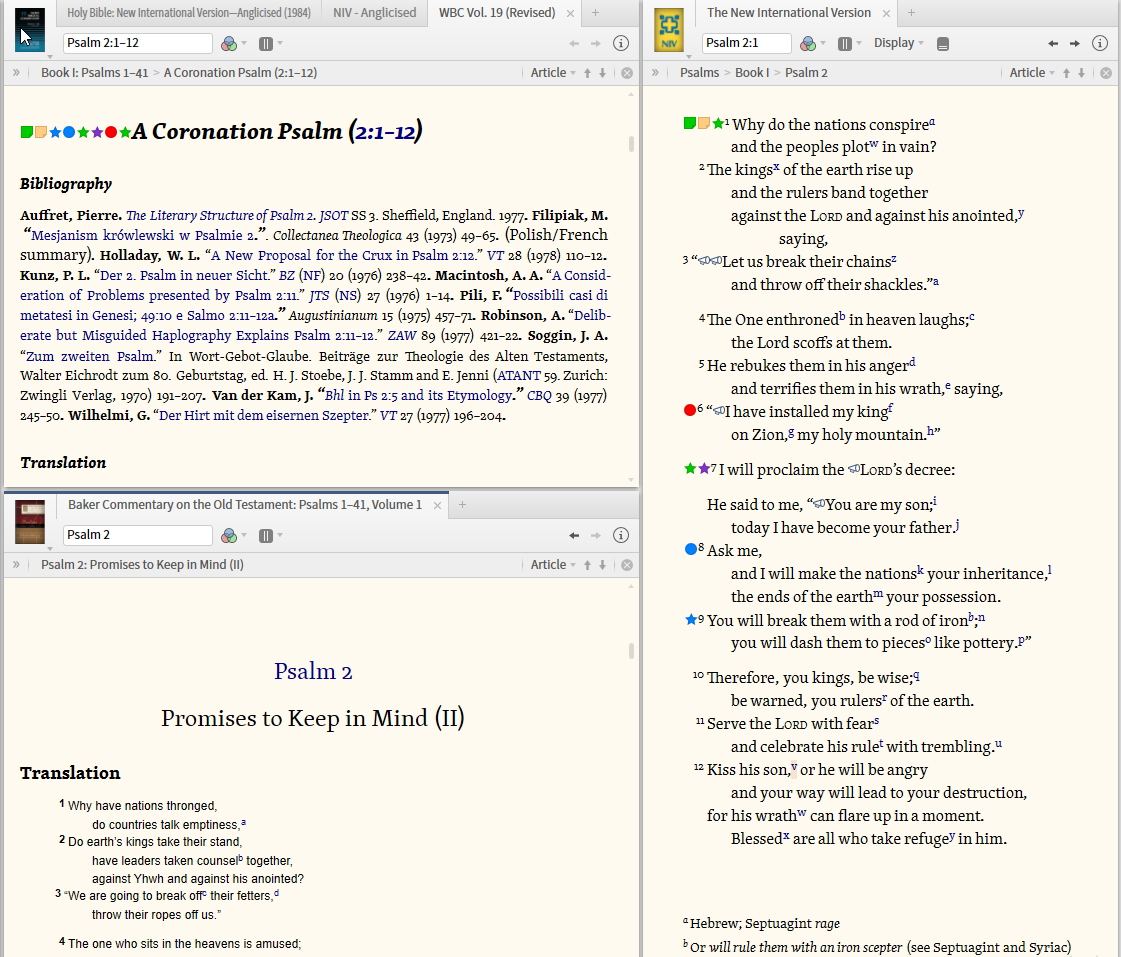
Task: Click the Baker Commentary book cover icon
Action: pos(30,522)
